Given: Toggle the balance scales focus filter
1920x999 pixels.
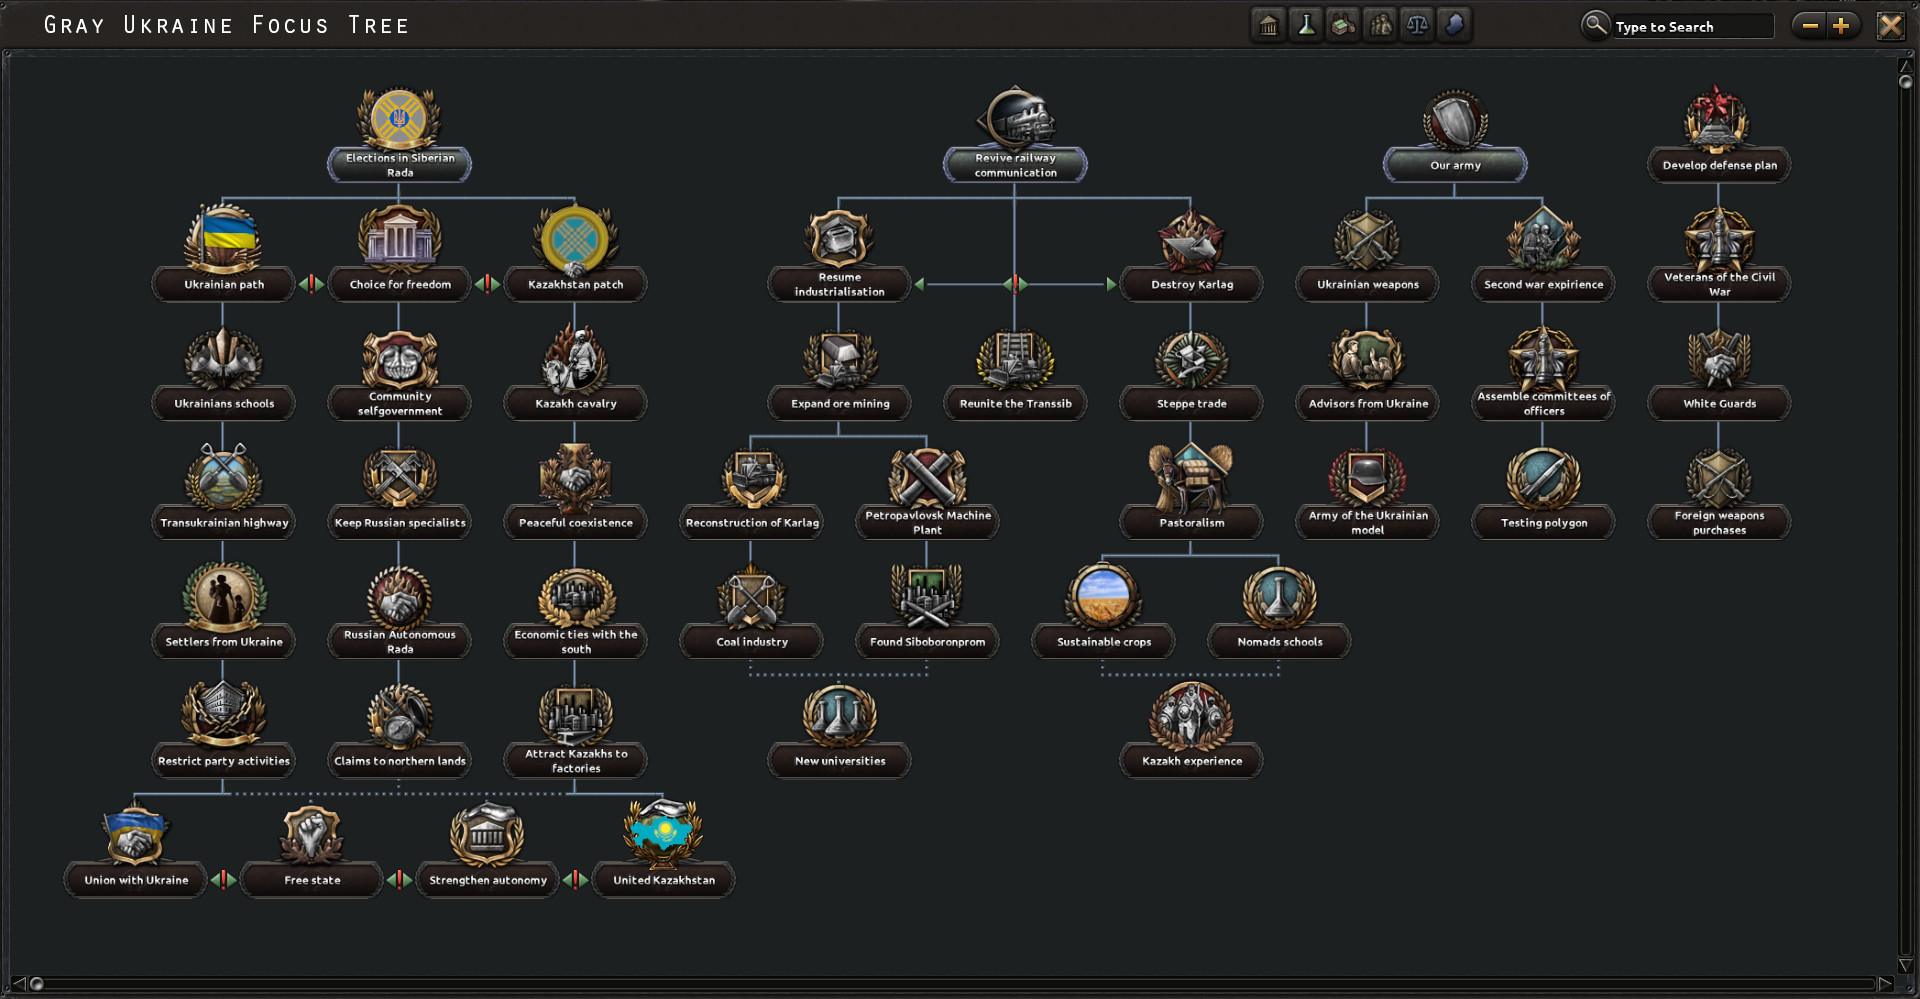Looking at the screenshot, I should tap(1417, 25).
